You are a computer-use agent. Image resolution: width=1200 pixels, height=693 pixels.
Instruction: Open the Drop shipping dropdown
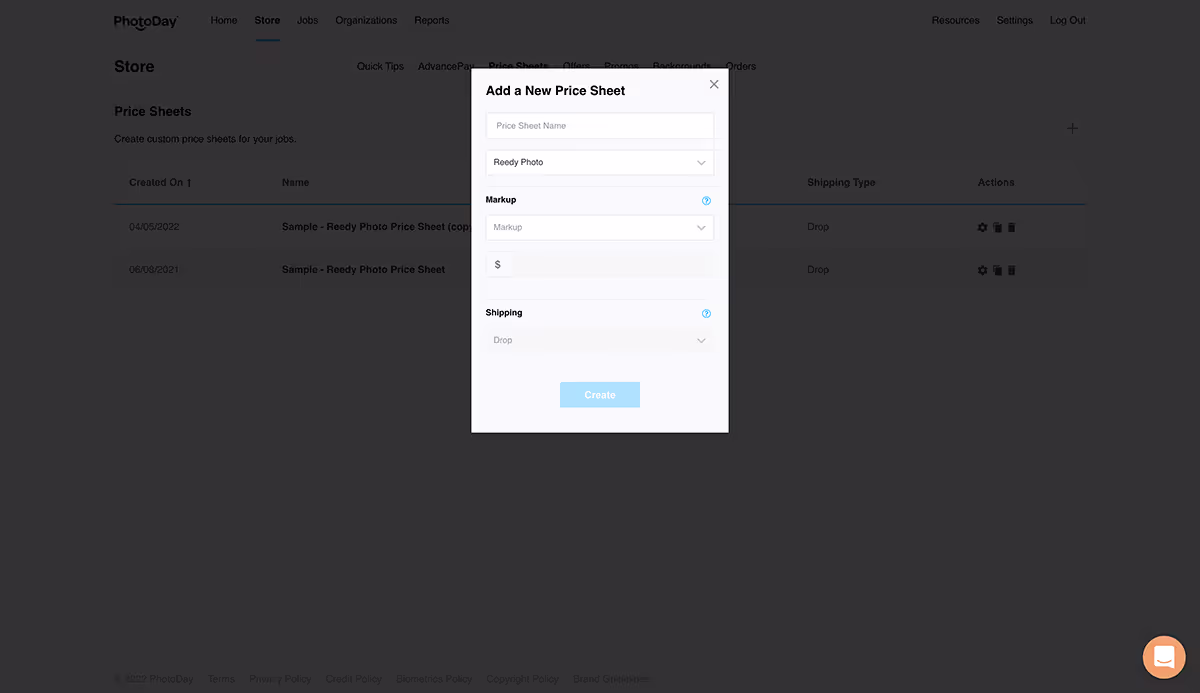click(x=600, y=340)
